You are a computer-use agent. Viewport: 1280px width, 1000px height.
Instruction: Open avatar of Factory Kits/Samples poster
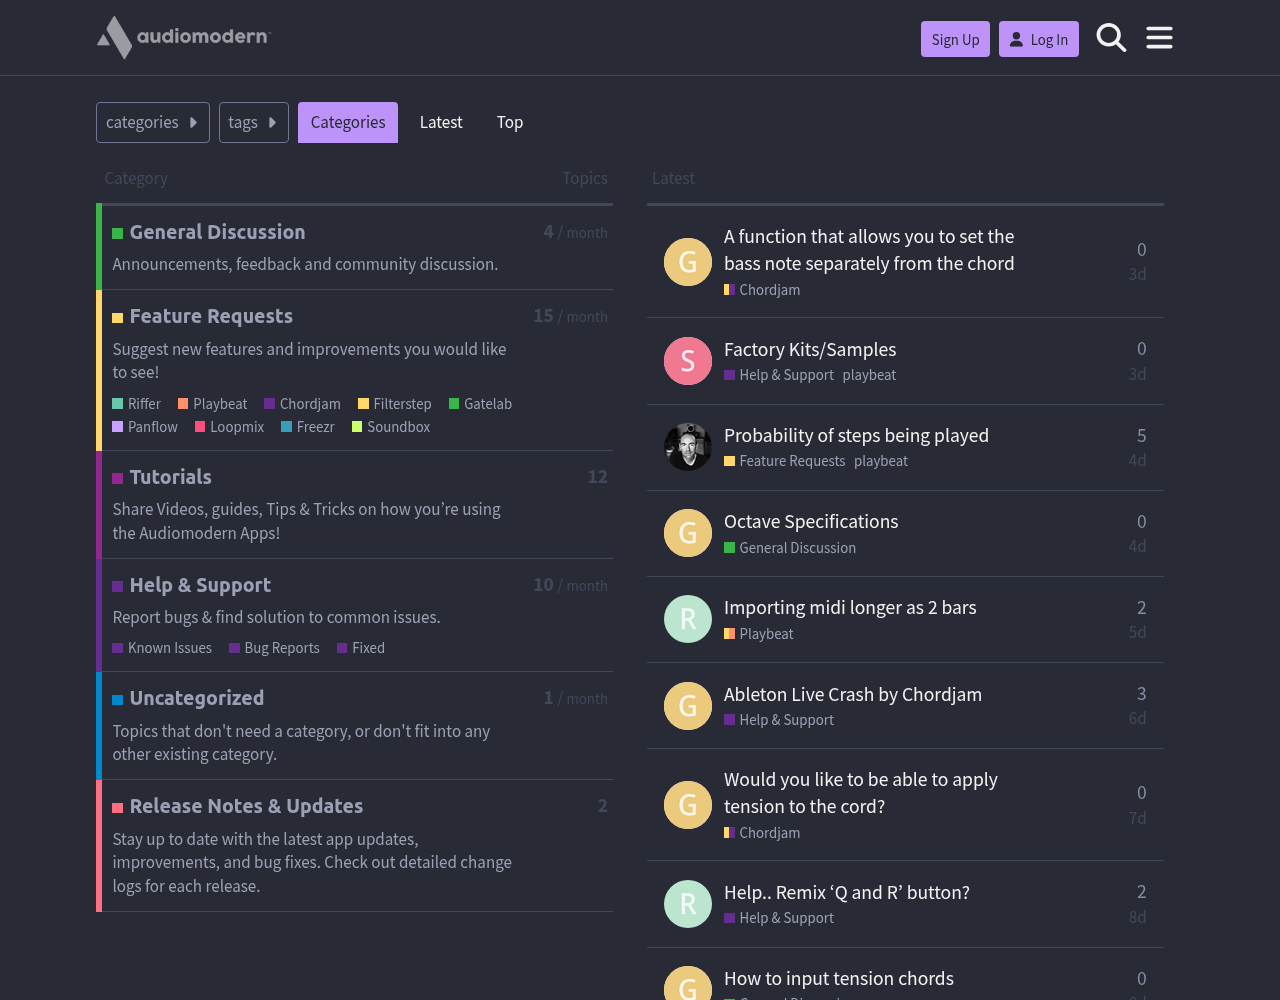tap(688, 361)
